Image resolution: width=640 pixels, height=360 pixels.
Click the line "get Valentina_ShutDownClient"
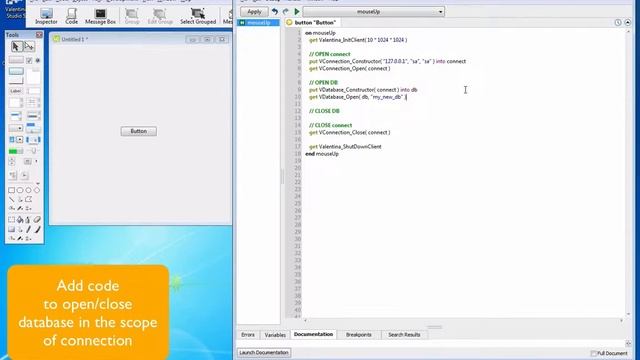(345, 147)
